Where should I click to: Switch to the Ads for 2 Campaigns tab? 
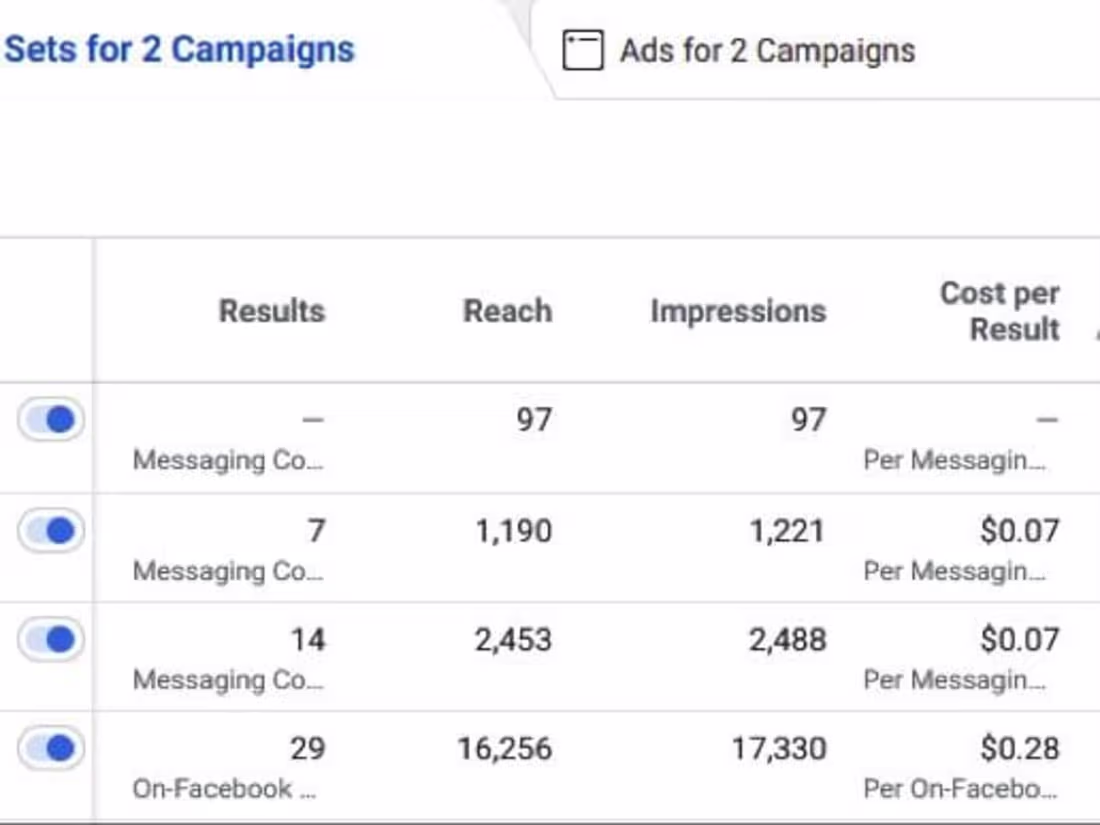tap(766, 49)
